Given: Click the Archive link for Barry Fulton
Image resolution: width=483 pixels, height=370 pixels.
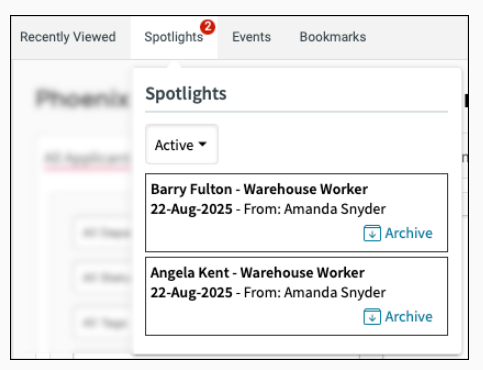Looking at the screenshot, I should pos(409,233).
